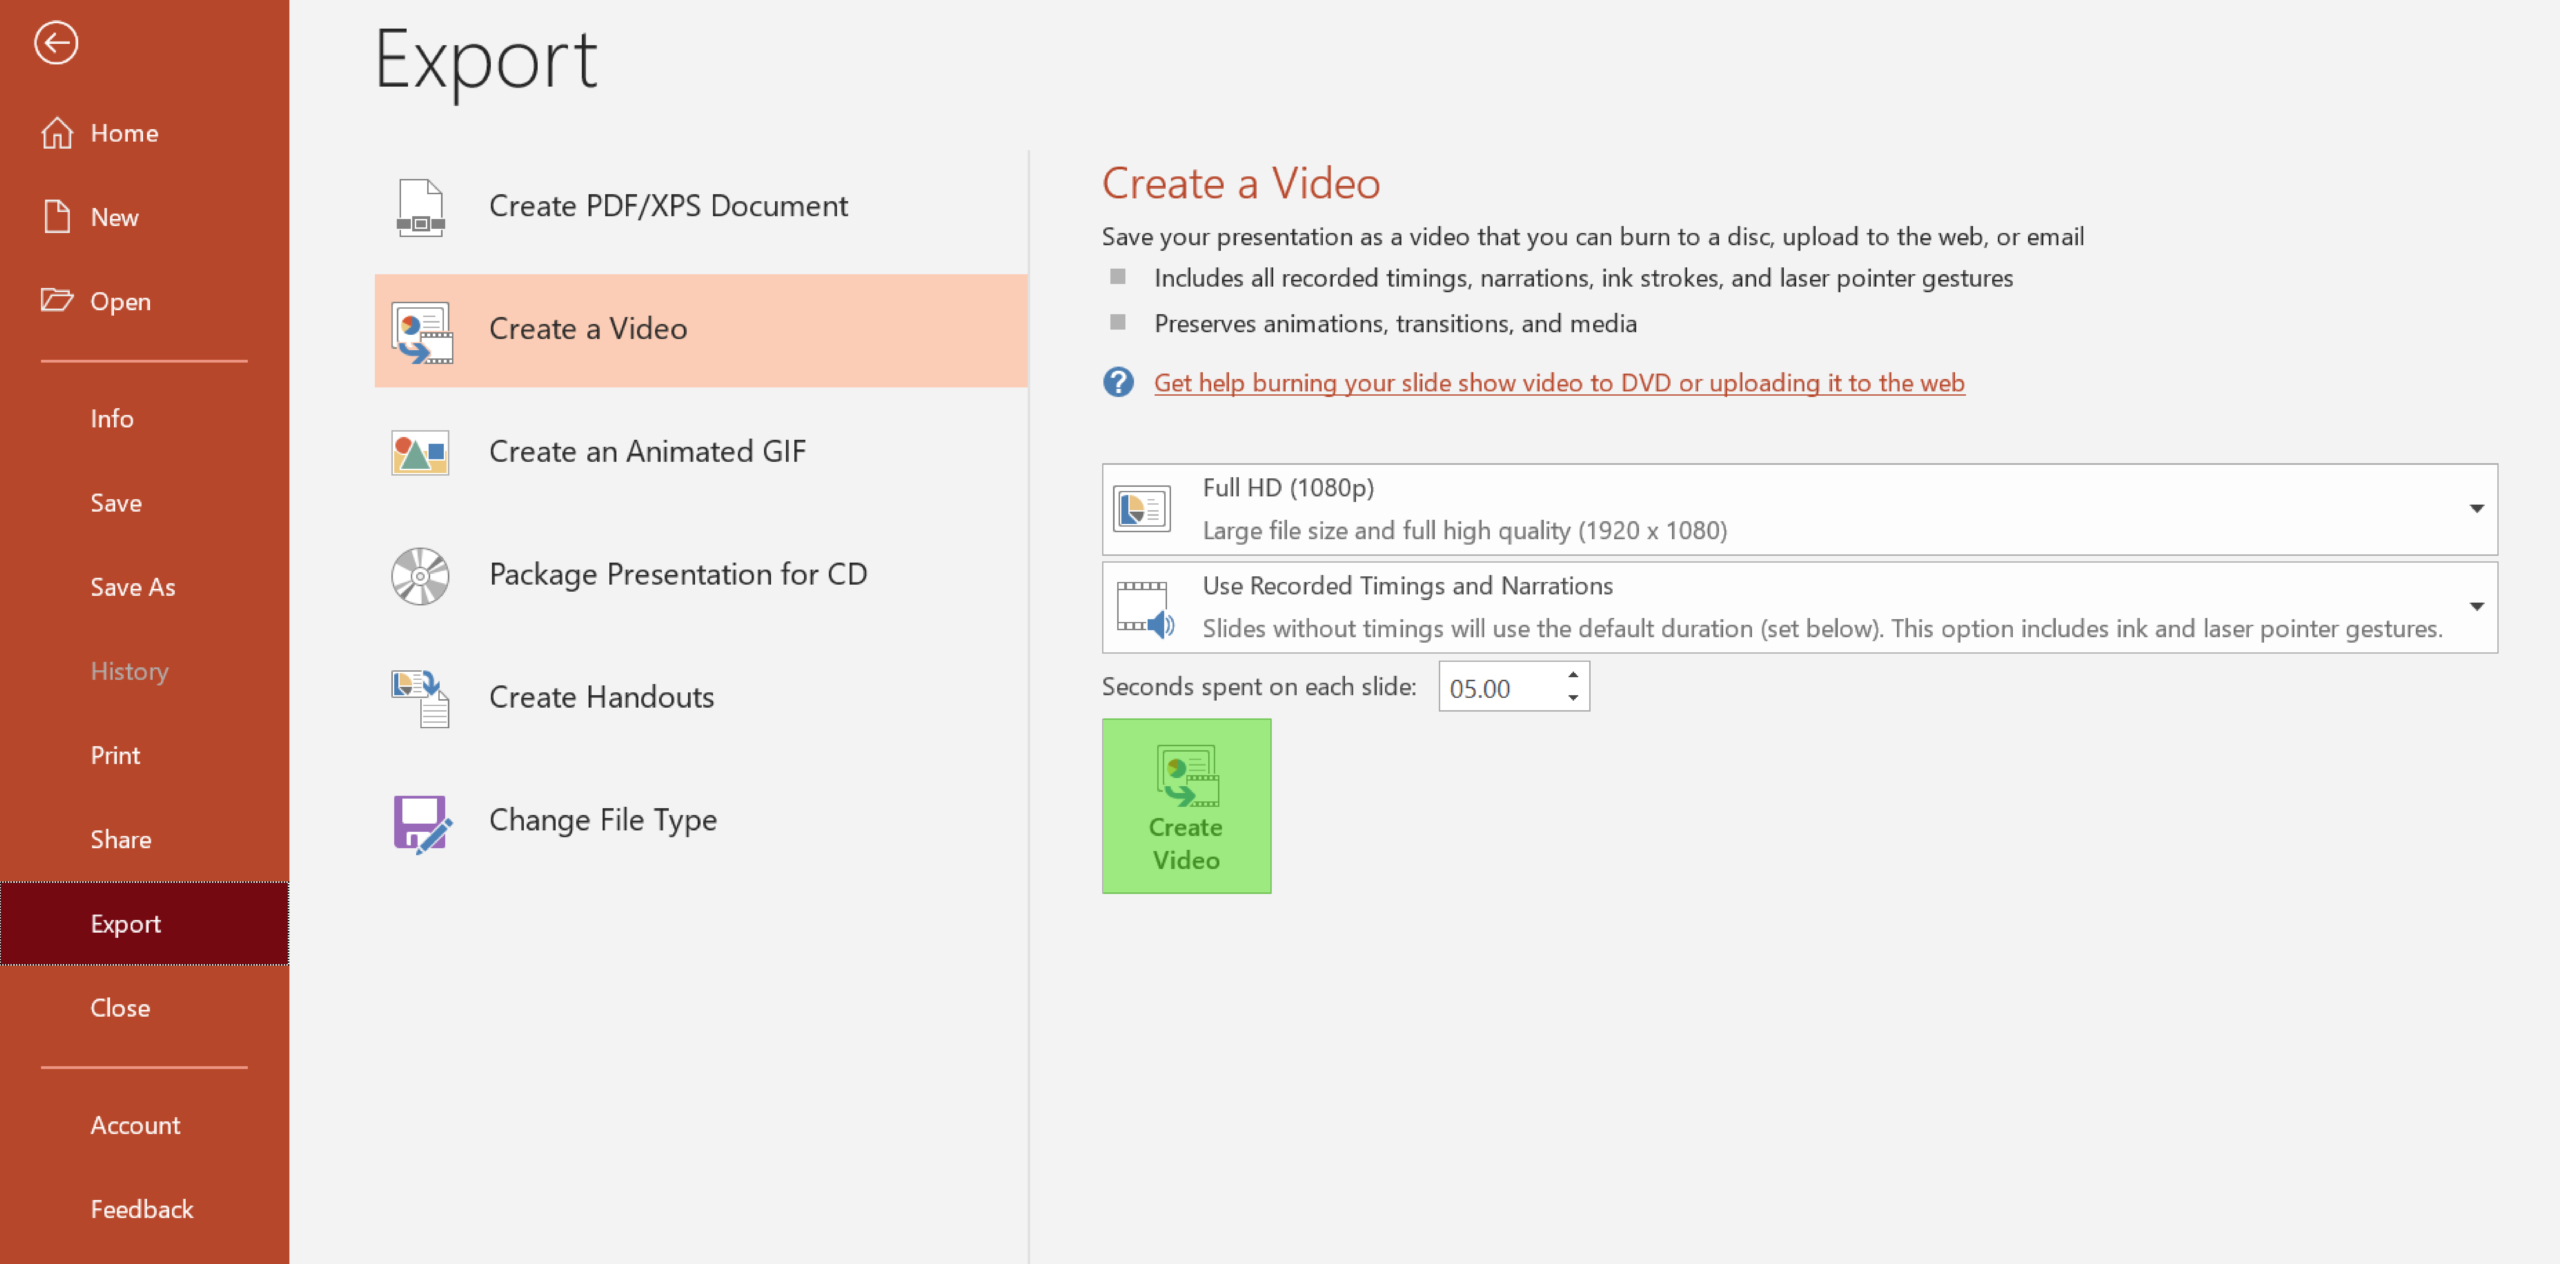Click the back arrow icon
2560x1264 pixels.
click(x=56, y=43)
